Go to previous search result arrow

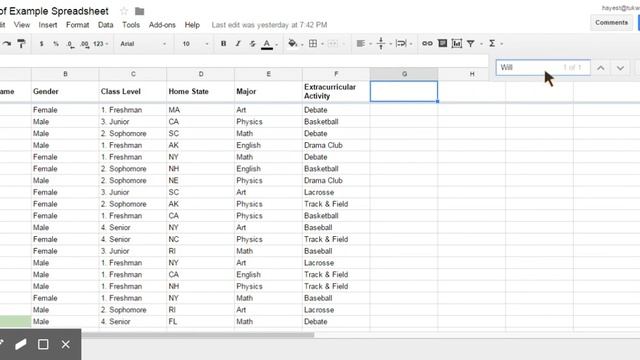click(x=600, y=68)
